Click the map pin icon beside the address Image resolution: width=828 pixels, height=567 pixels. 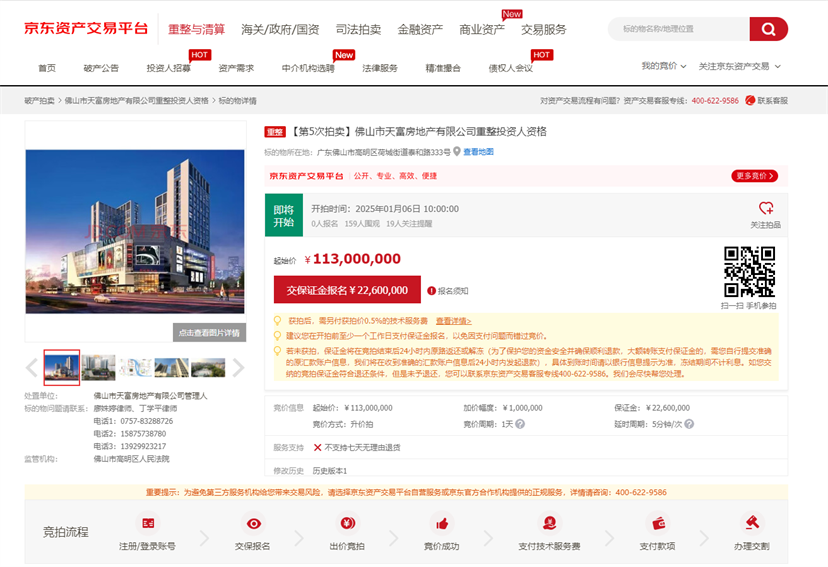(457, 152)
